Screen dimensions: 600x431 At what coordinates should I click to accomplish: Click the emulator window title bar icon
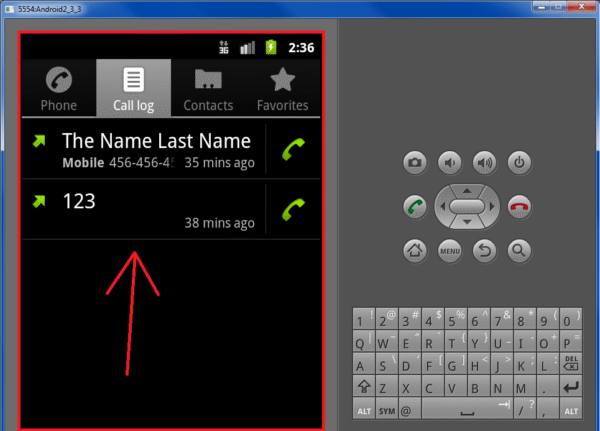pyautogui.click(x=9, y=9)
